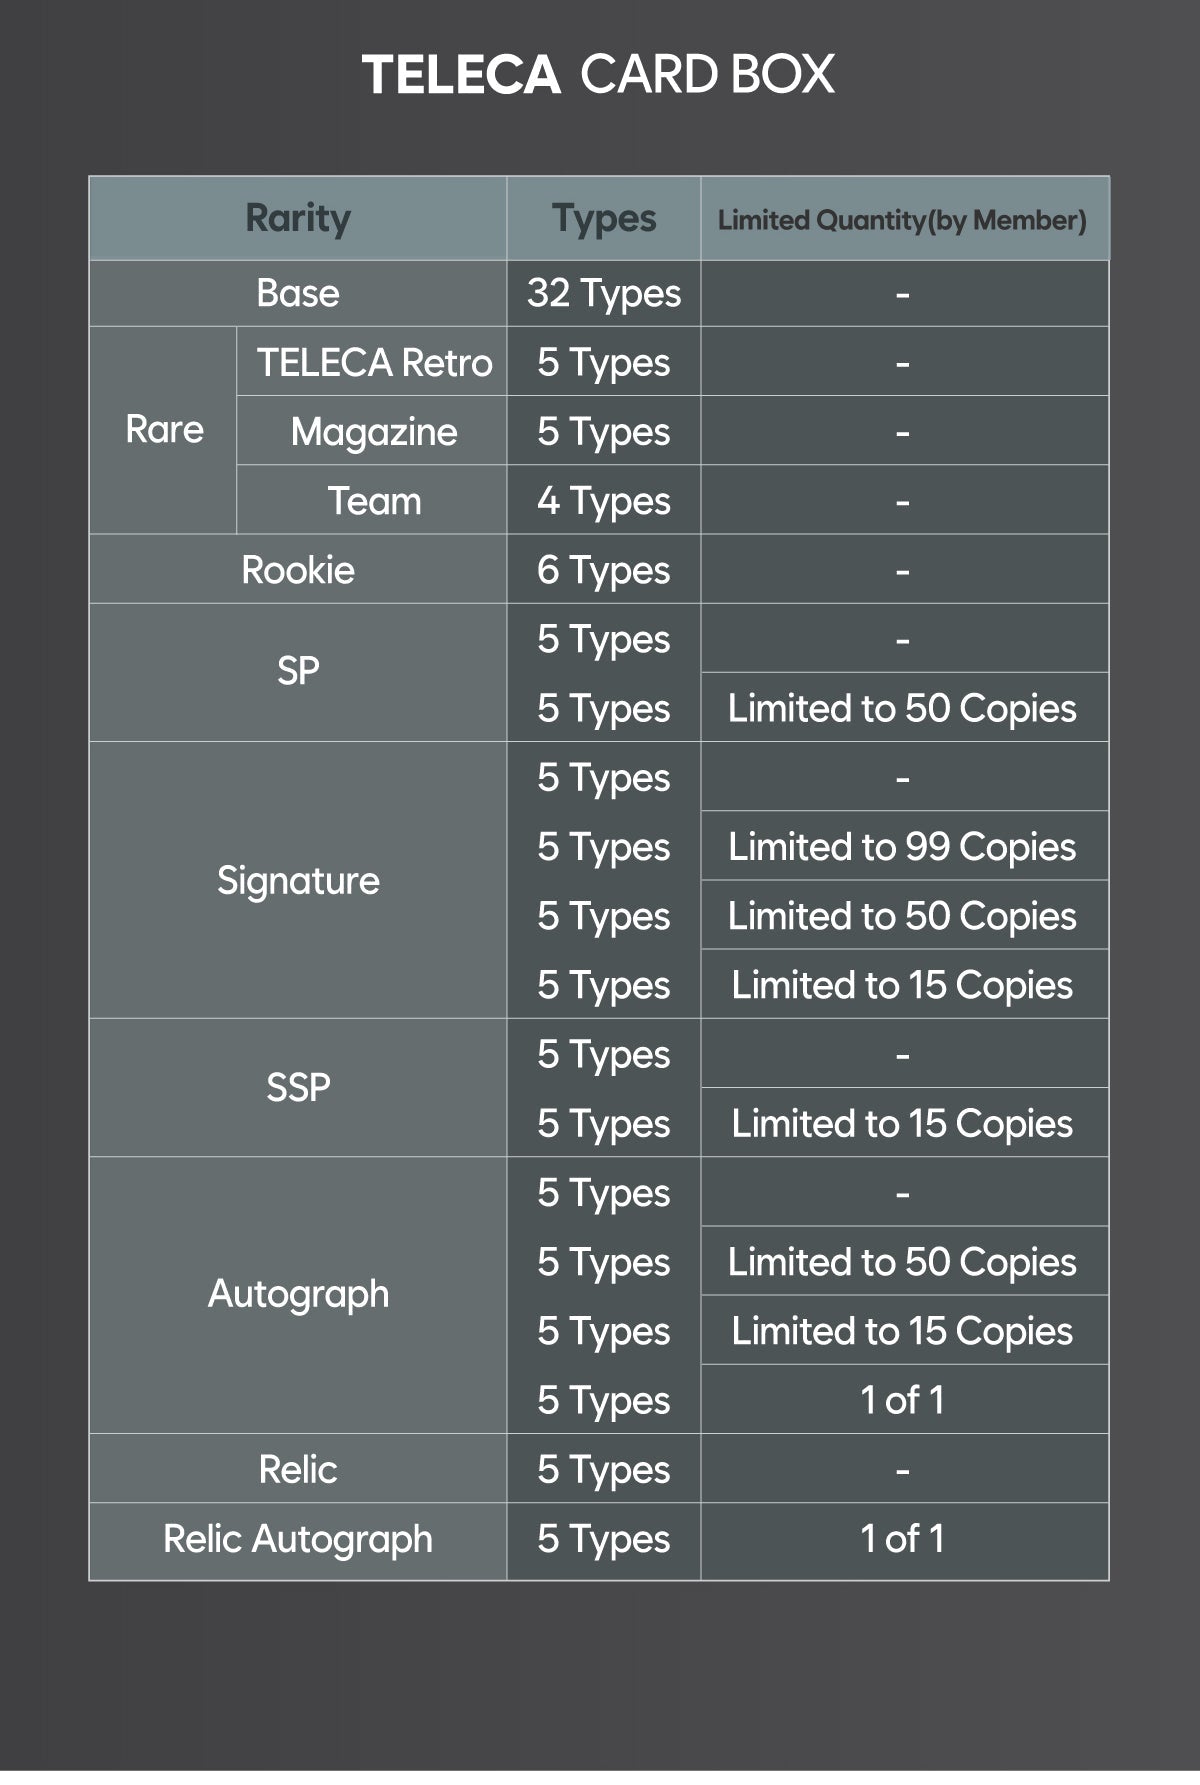Click the dash in the Base row
The width and height of the screenshot is (1200, 1785).
tap(903, 294)
